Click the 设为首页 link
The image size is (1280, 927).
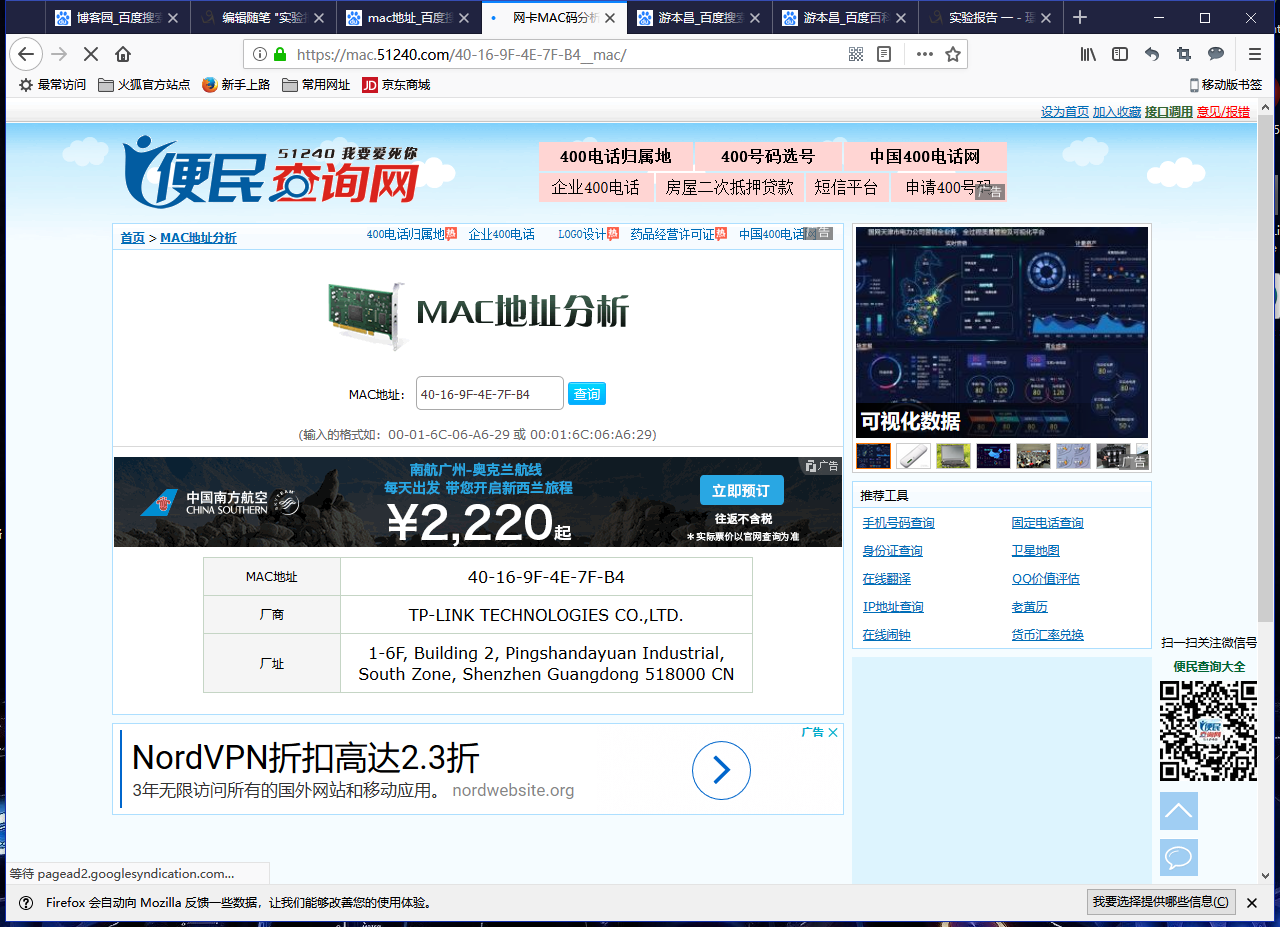[1065, 112]
